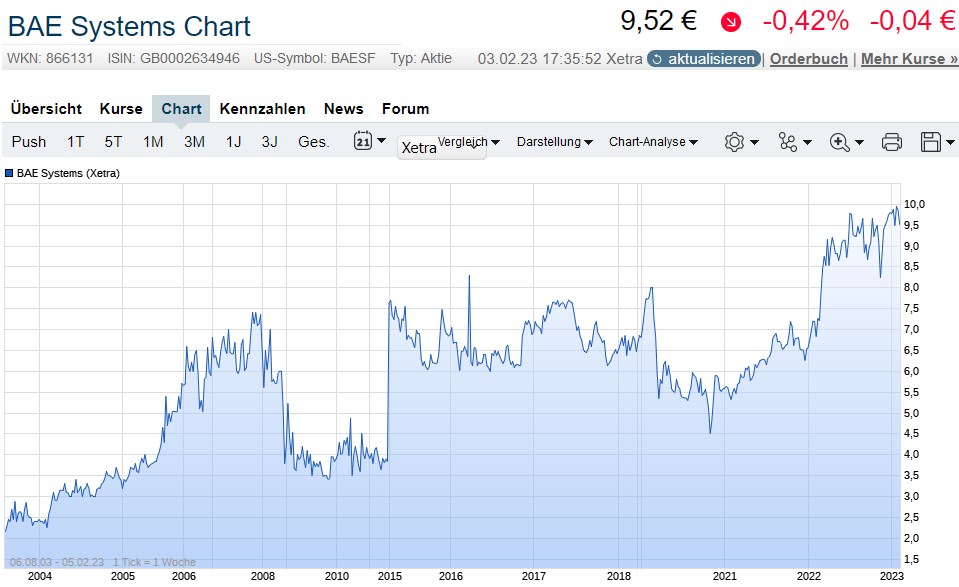Click the red price trend arrow icon
The width and height of the screenshot is (959, 587).
tap(731, 23)
